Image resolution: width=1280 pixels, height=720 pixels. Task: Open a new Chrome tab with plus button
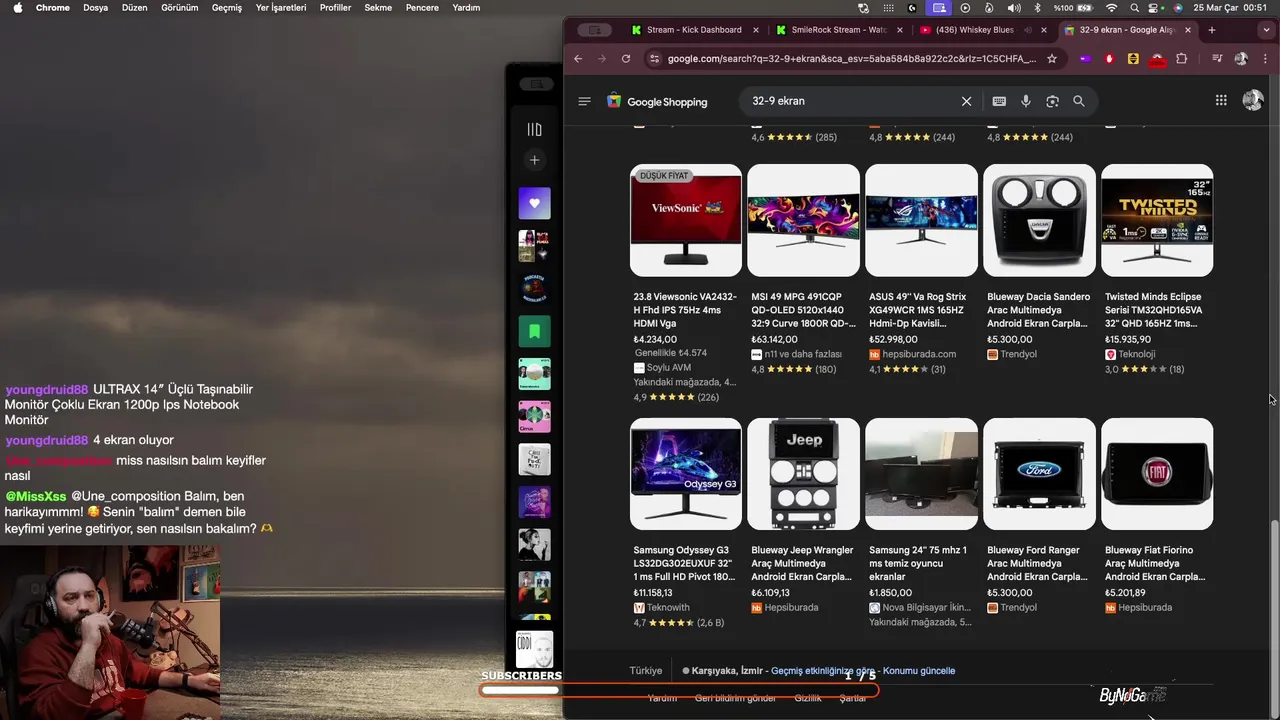click(x=1212, y=30)
